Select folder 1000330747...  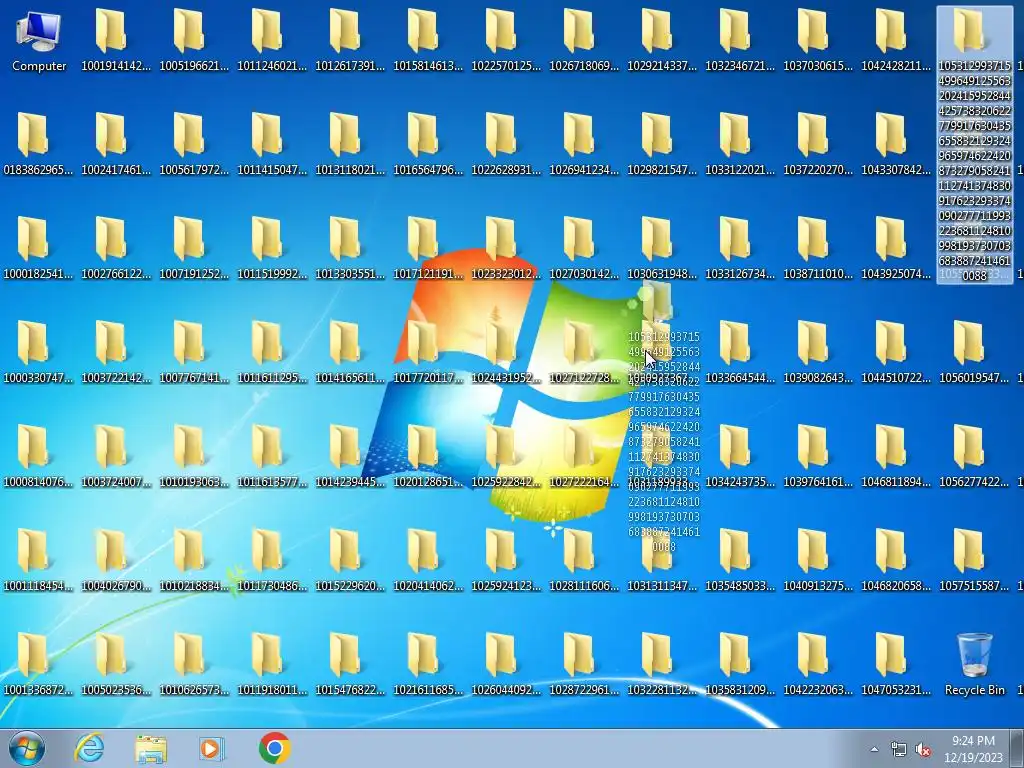[38, 353]
